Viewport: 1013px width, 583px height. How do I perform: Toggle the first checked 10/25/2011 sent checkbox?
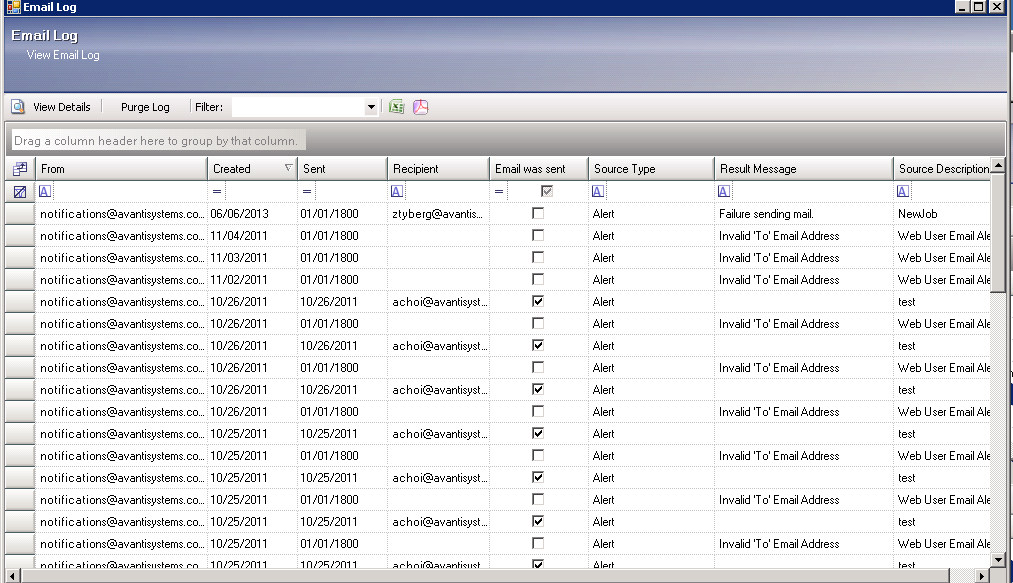pos(538,432)
